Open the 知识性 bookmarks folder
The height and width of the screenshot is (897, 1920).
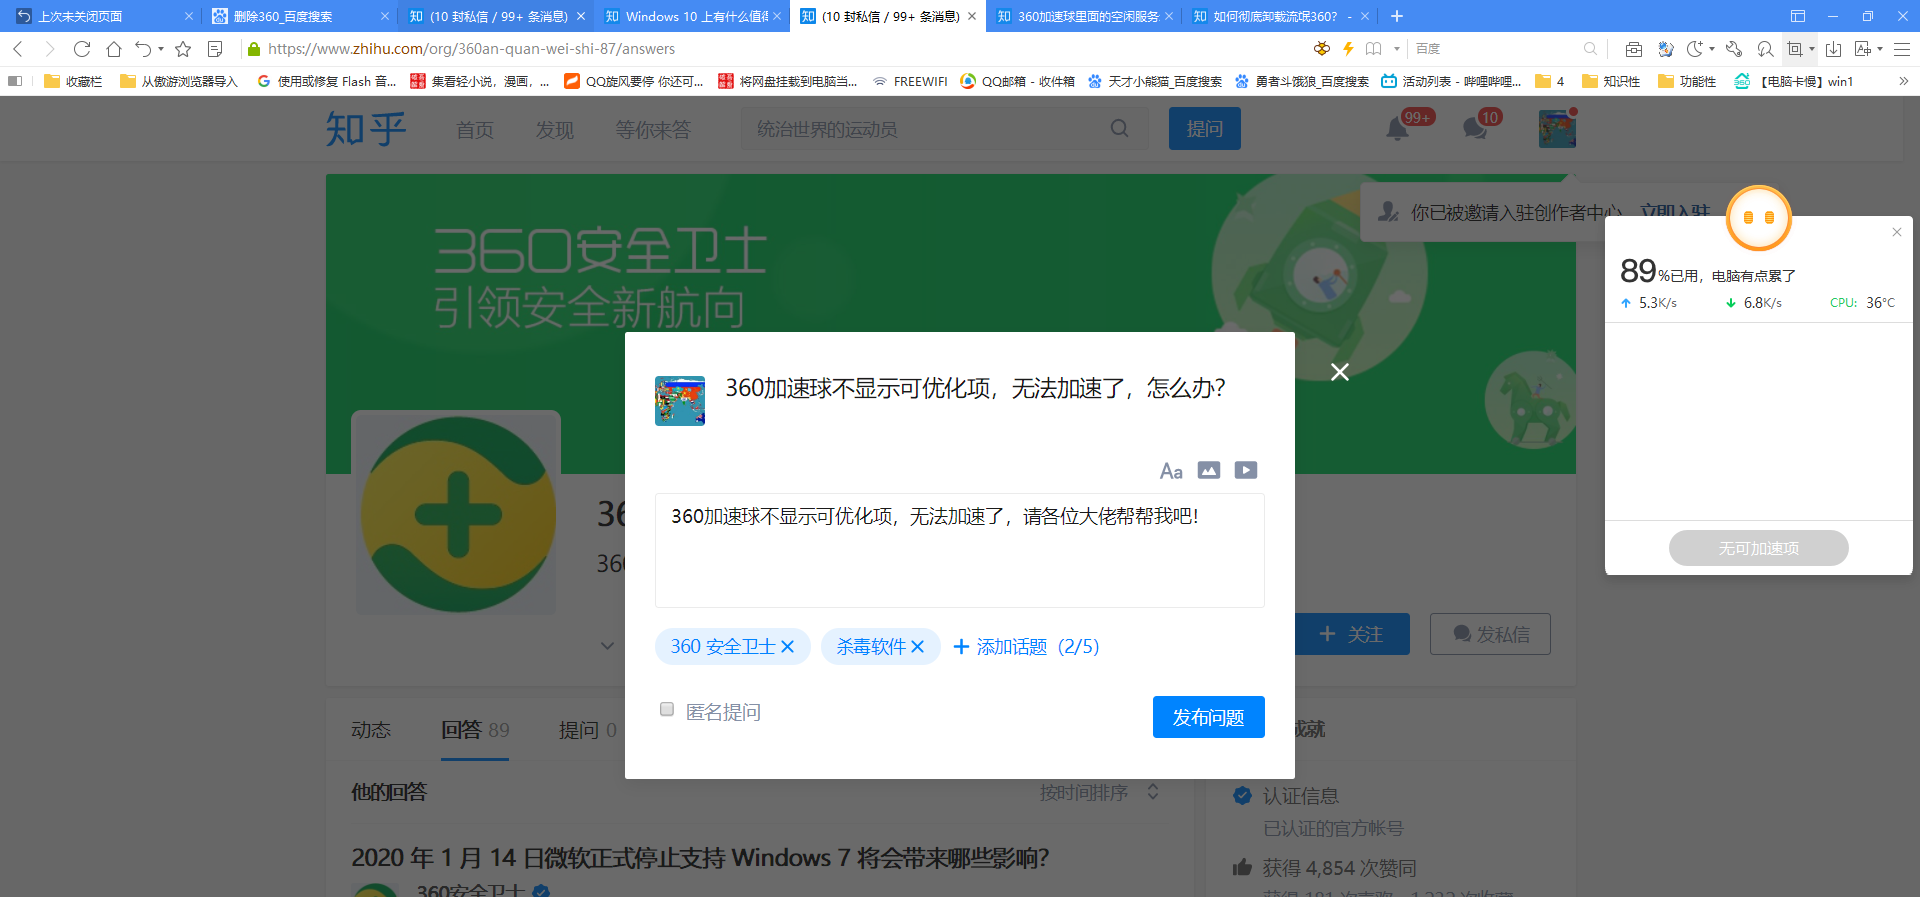pyautogui.click(x=1611, y=81)
